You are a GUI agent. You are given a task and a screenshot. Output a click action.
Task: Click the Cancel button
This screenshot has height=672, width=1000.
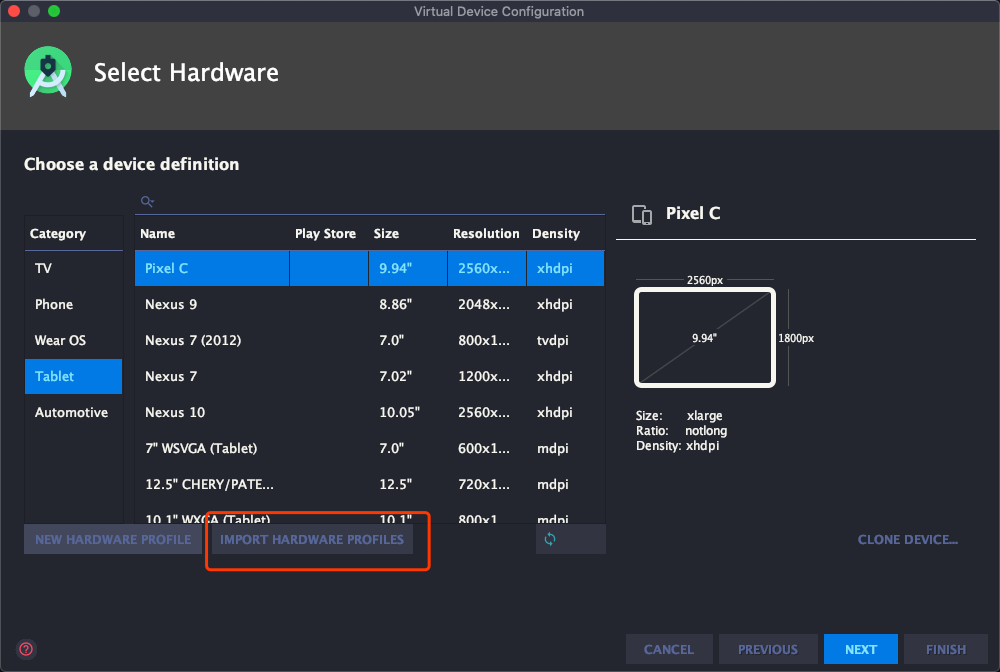(x=669, y=649)
